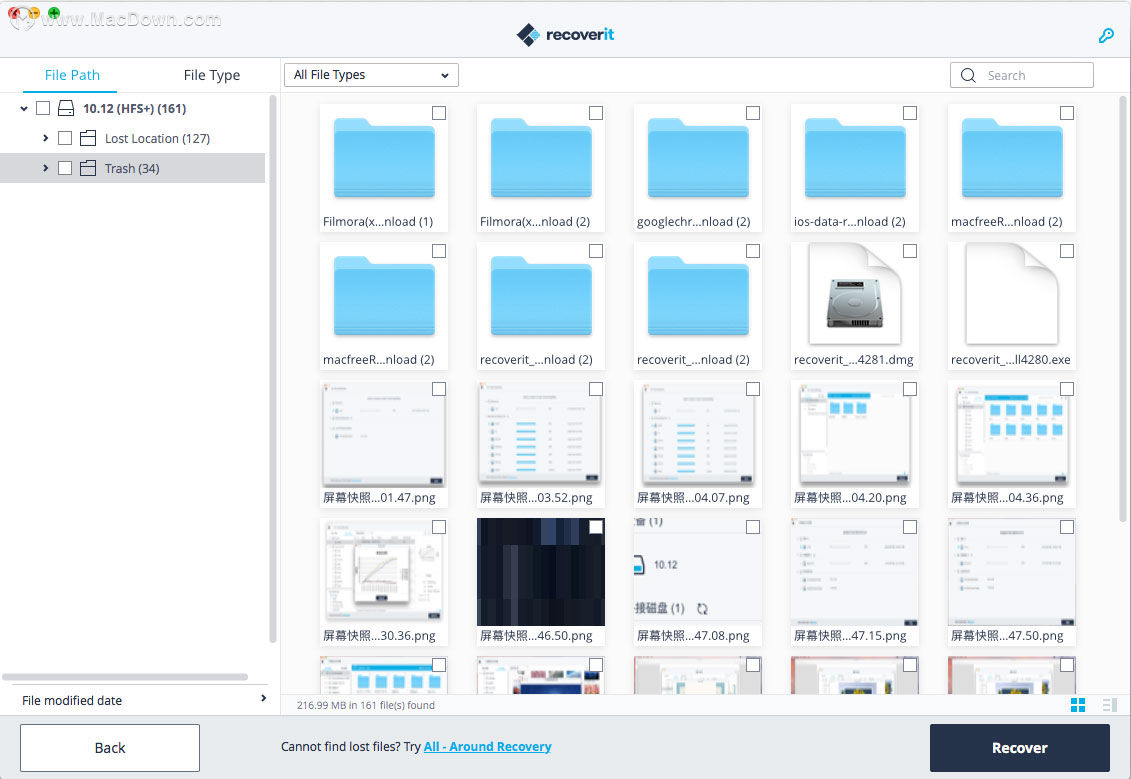Open the 屏幕快照...04.20.png thumbnail
Screen dimensions: 1131x779
tap(855, 435)
